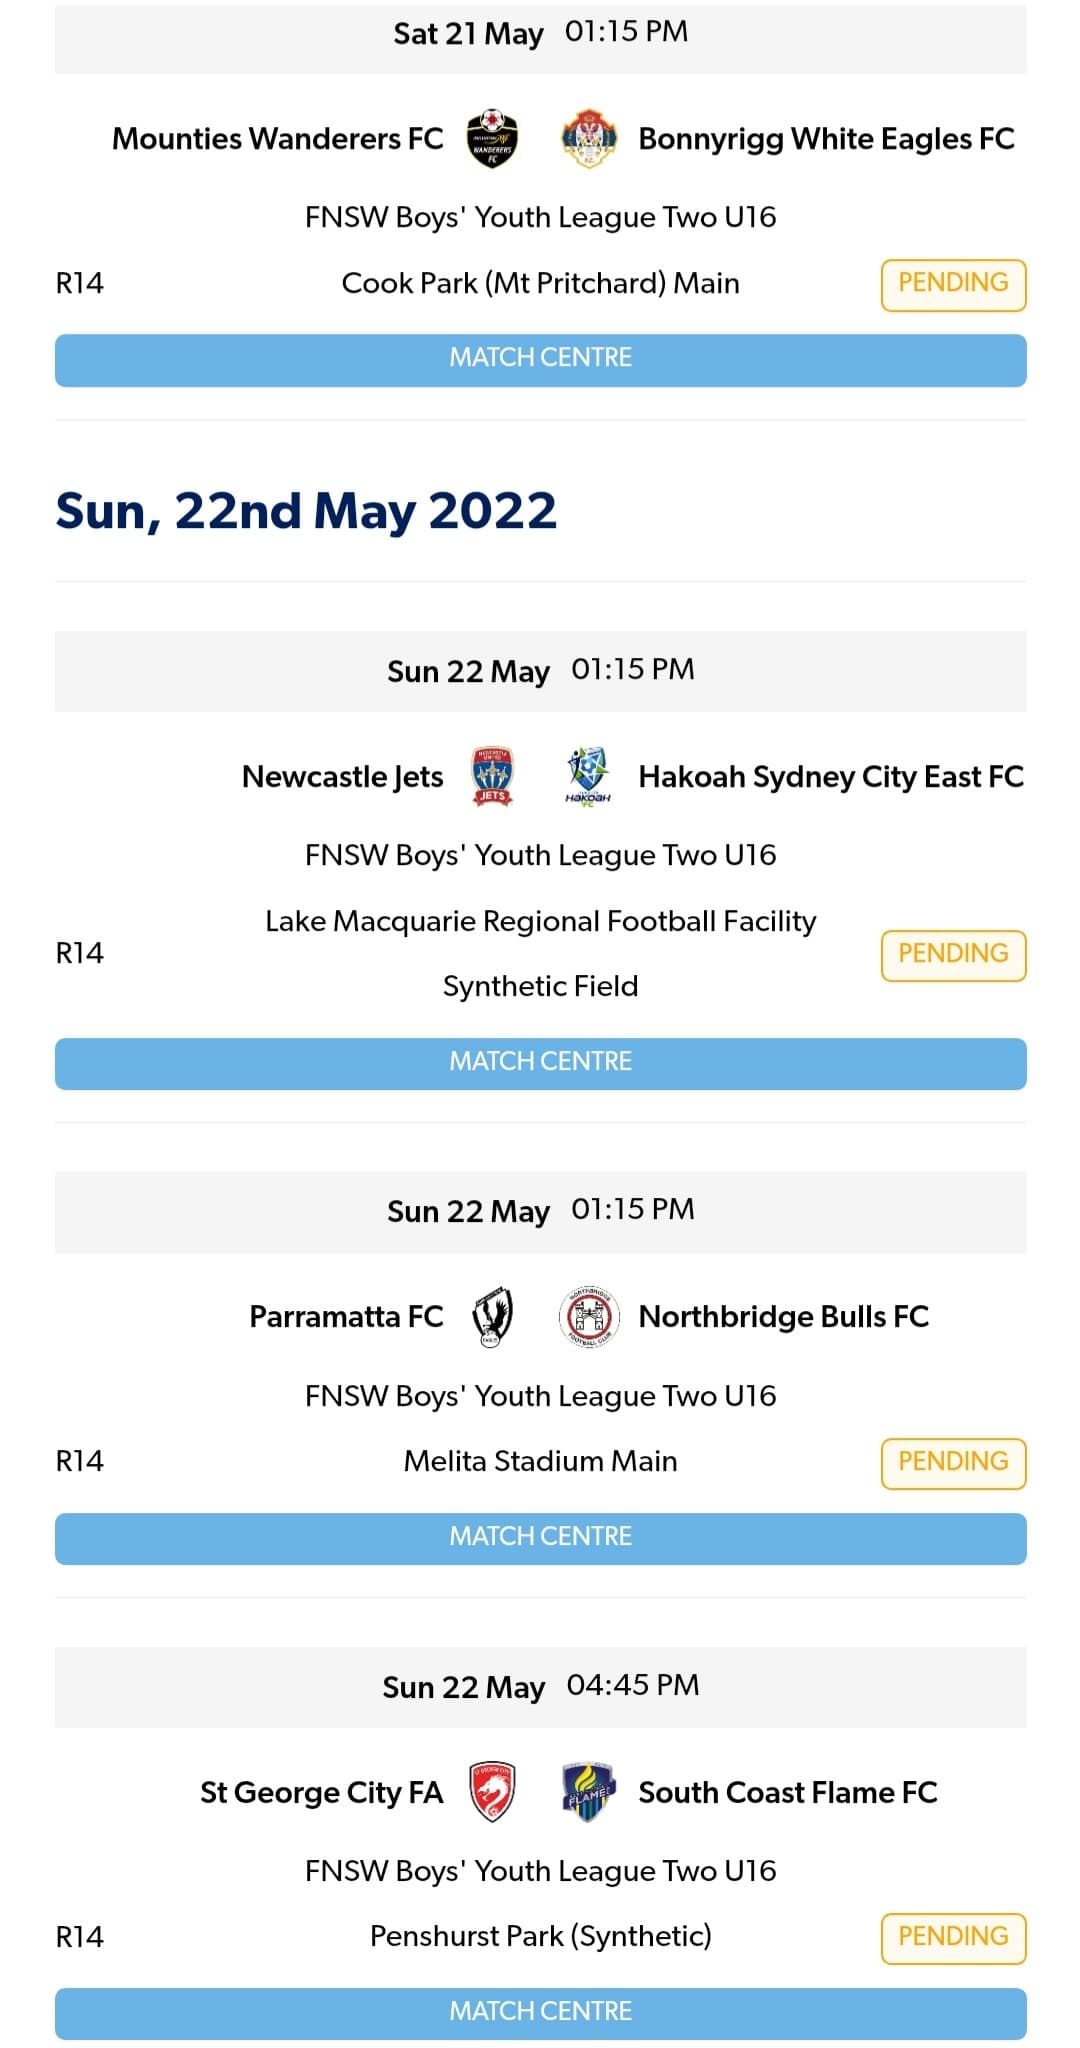Viewport: 1080px width, 2048px height.
Task: Click the Sun, 22nd May 2022 heading
Action: [304, 512]
